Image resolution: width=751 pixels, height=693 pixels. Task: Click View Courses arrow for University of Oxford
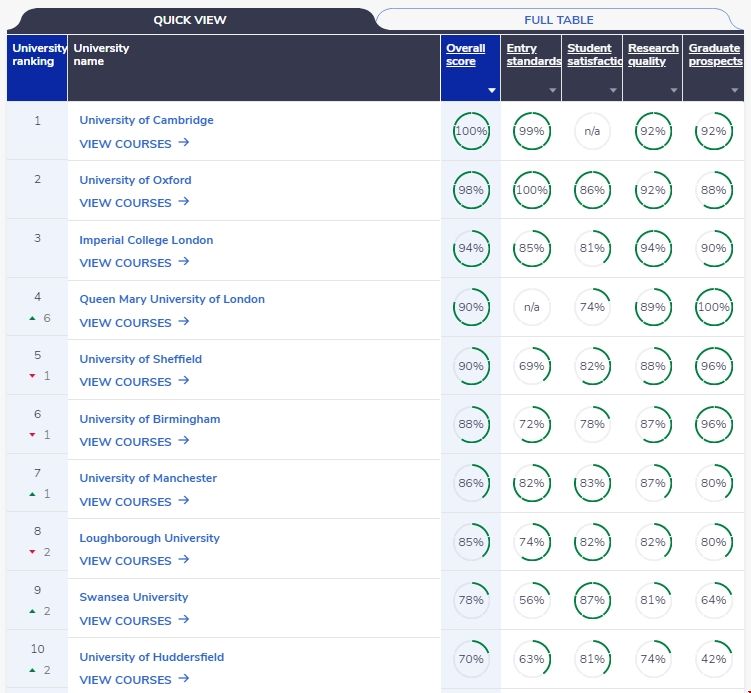(183, 202)
